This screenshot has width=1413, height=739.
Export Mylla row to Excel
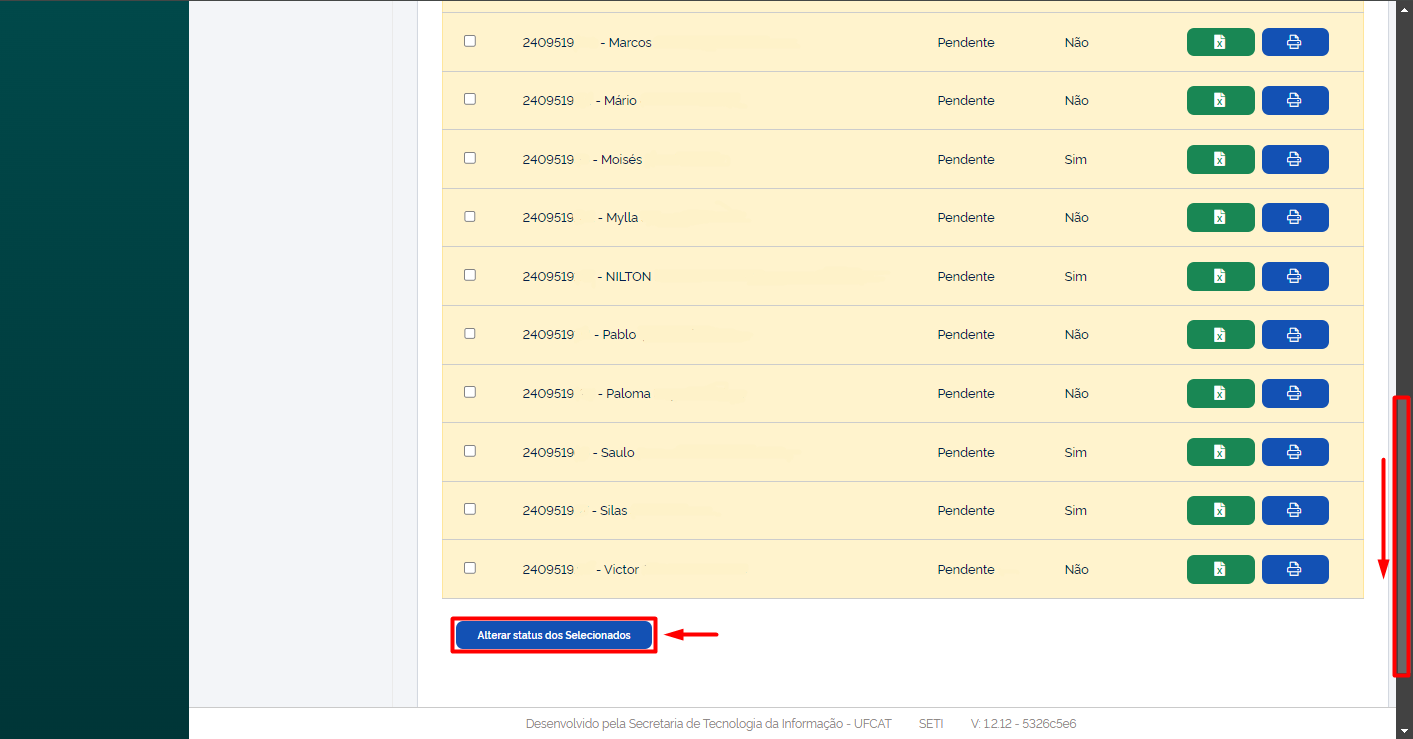pos(1220,217)
